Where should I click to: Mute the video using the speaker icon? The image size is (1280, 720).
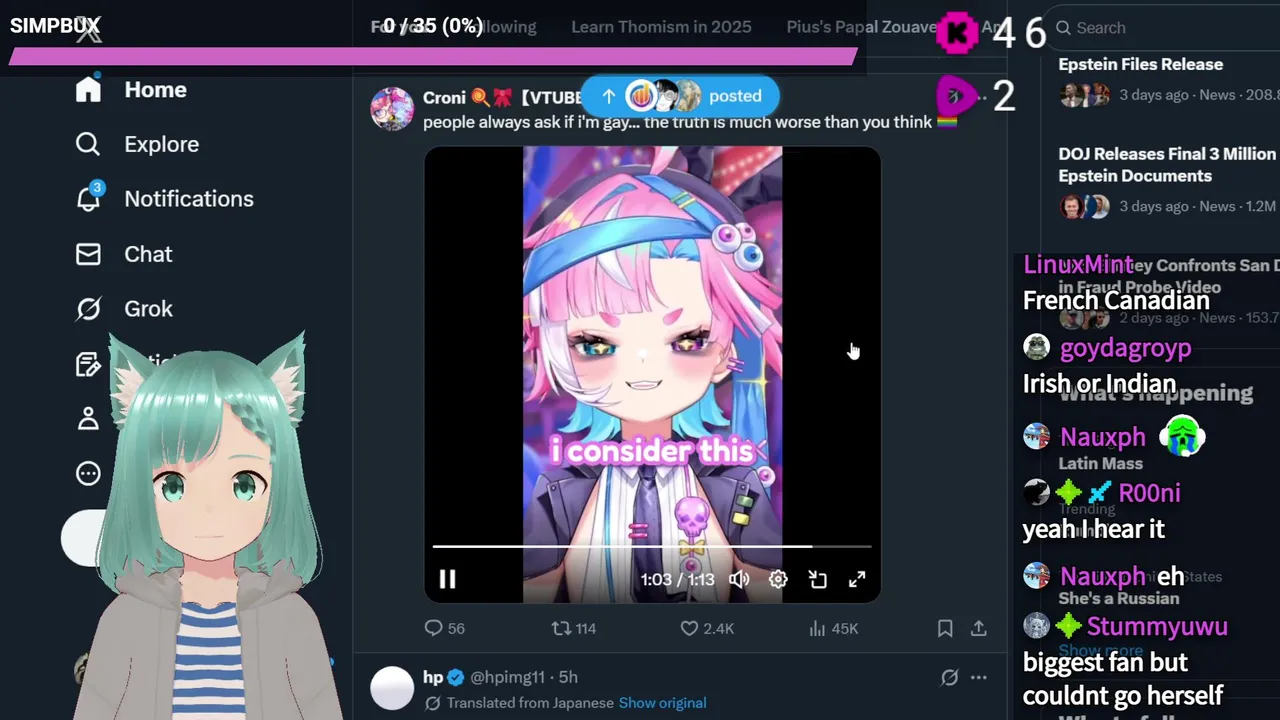tap(739, 579)
